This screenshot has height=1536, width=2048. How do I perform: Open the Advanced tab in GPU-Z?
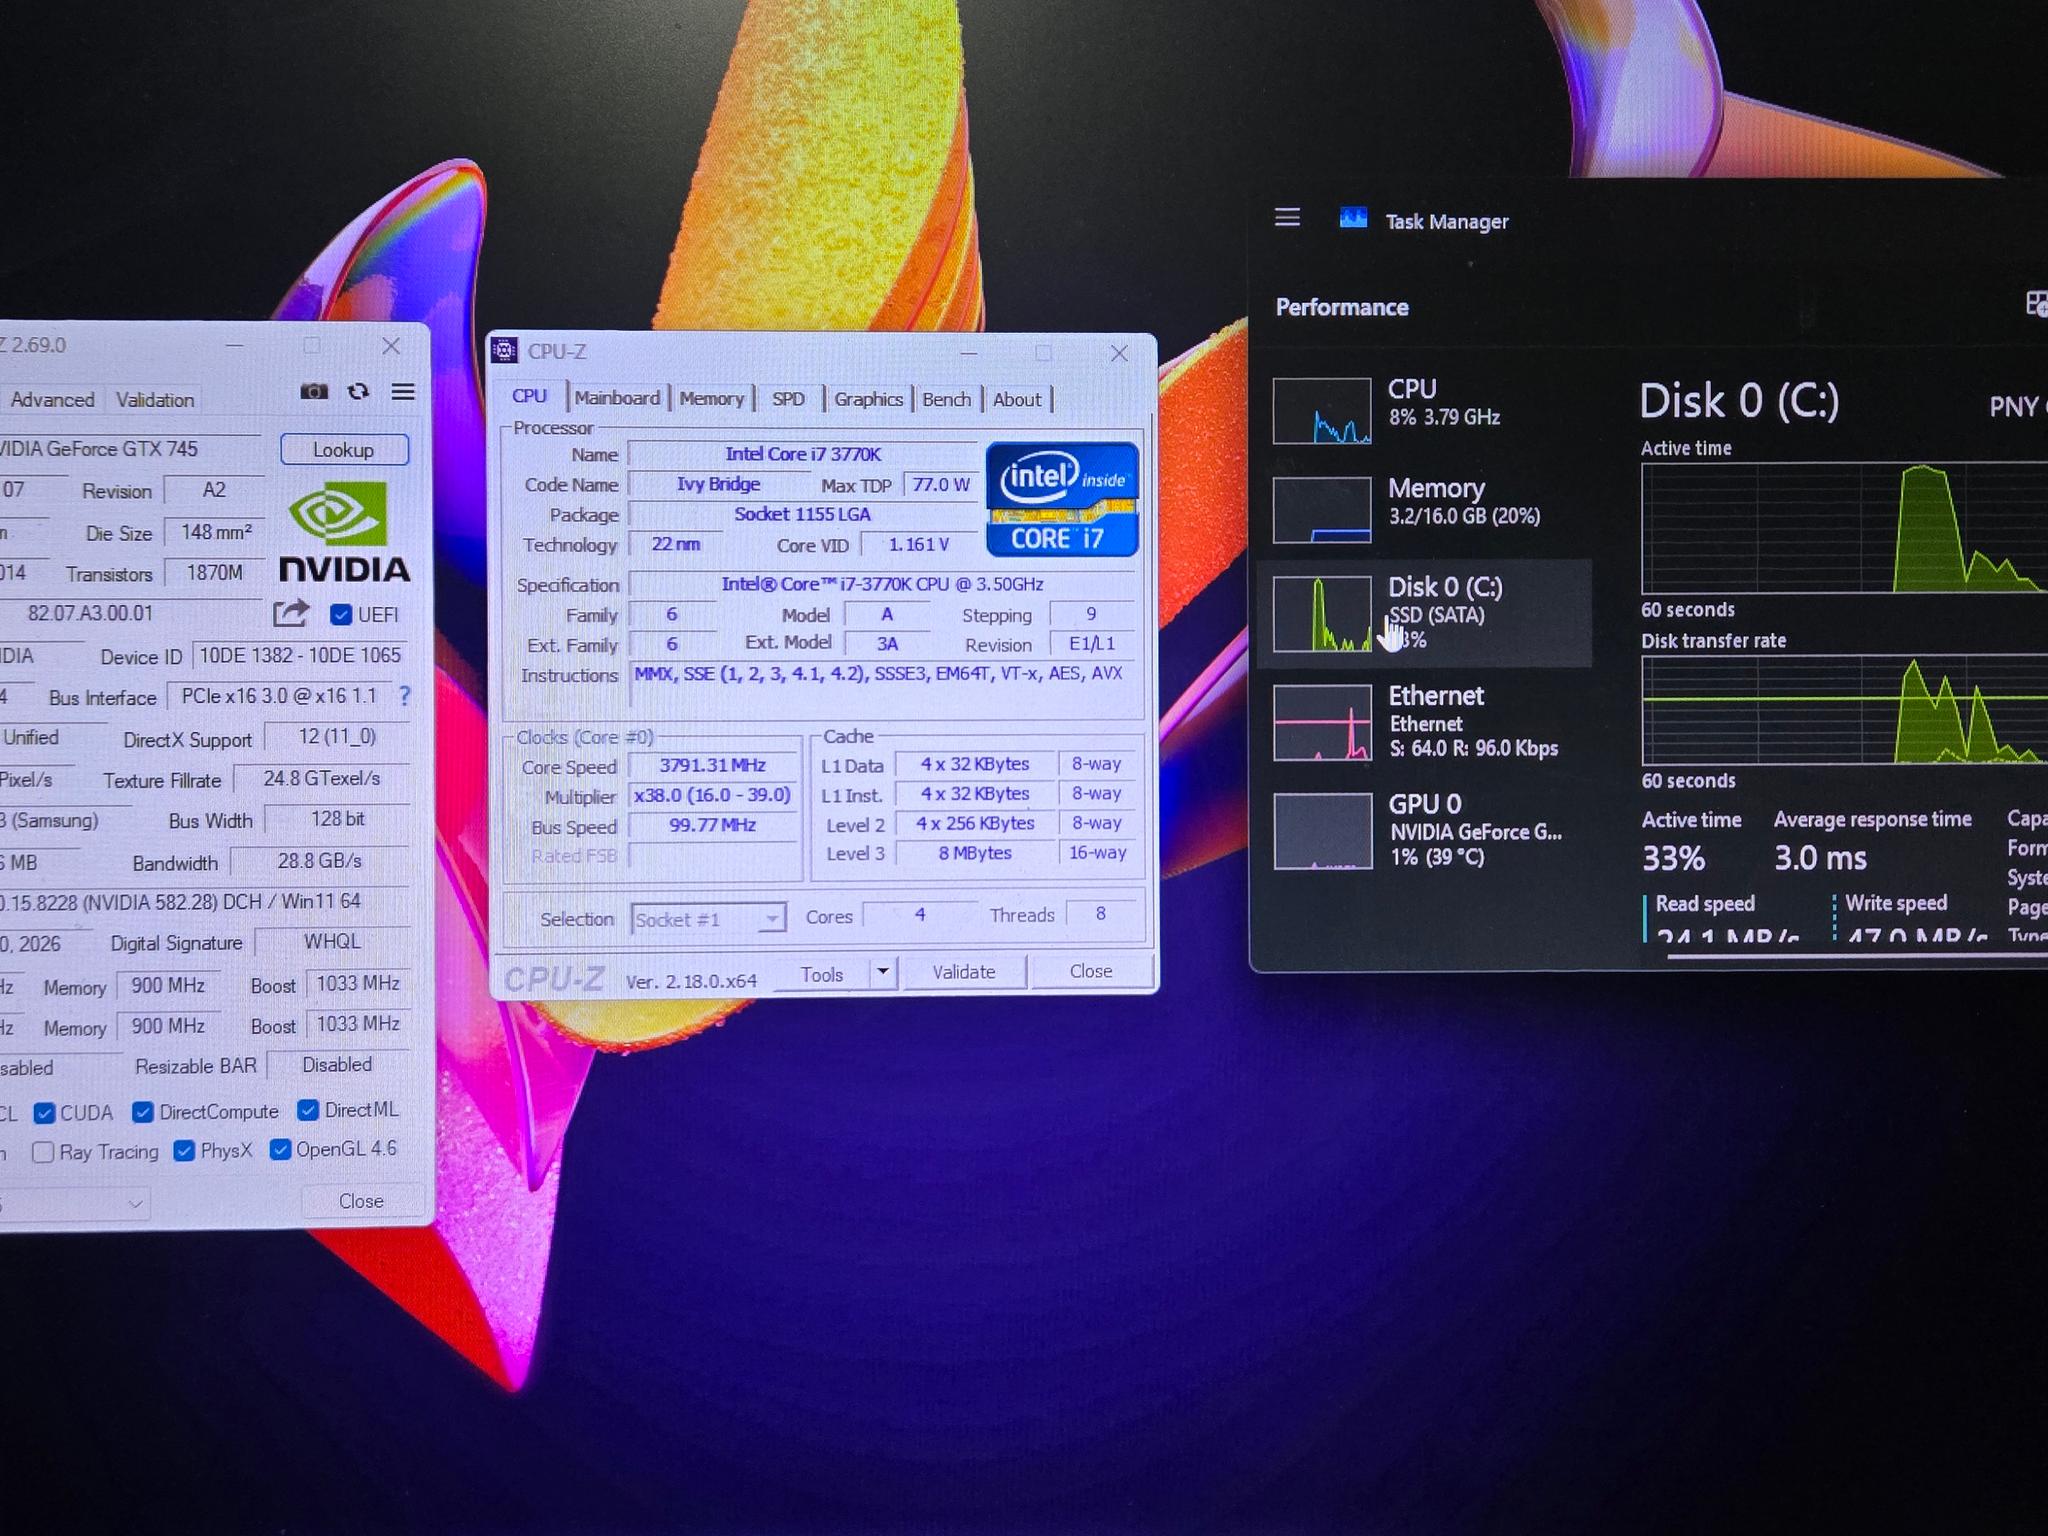[x=52, y=400]
